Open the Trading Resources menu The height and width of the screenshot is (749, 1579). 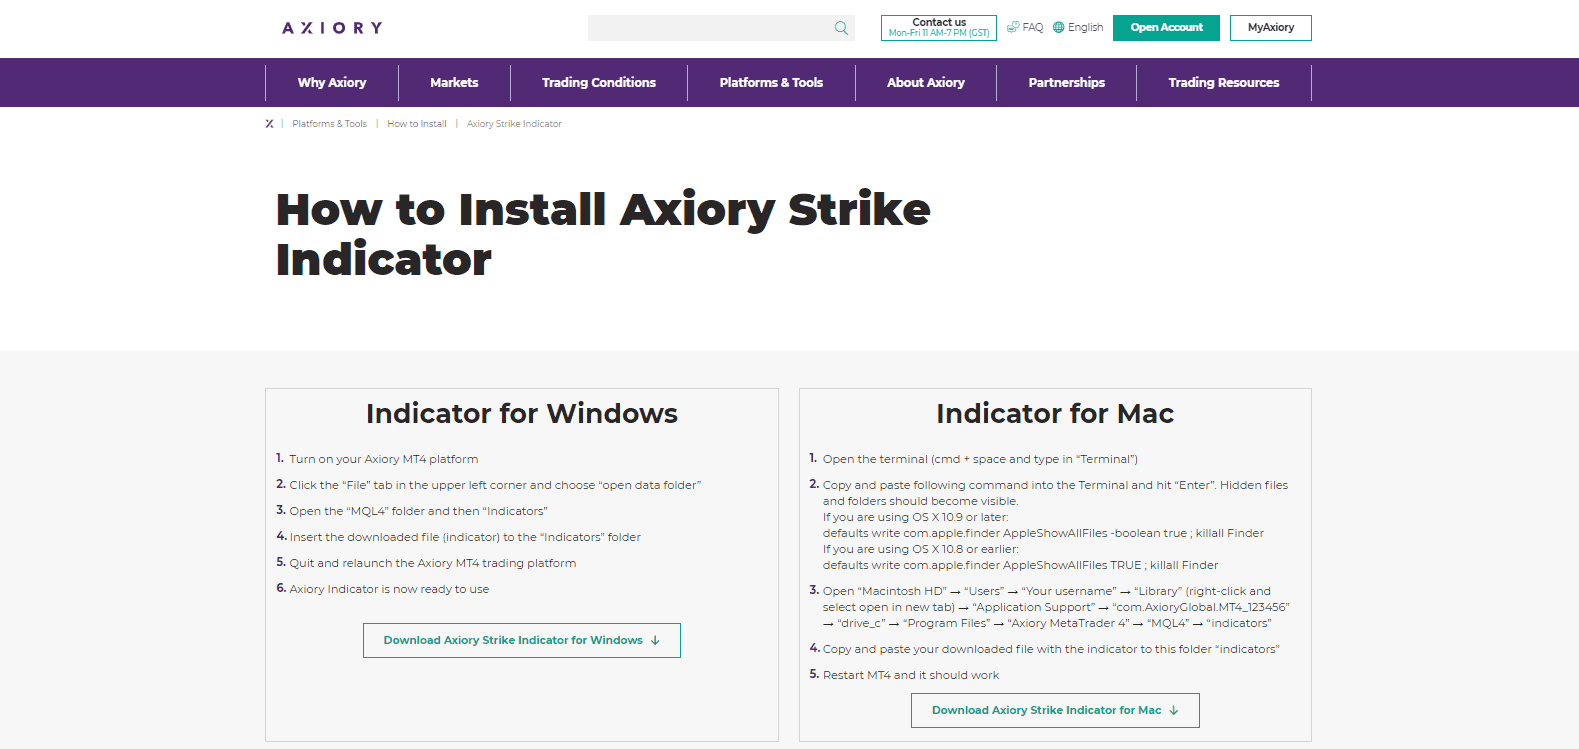[1224, 83]
